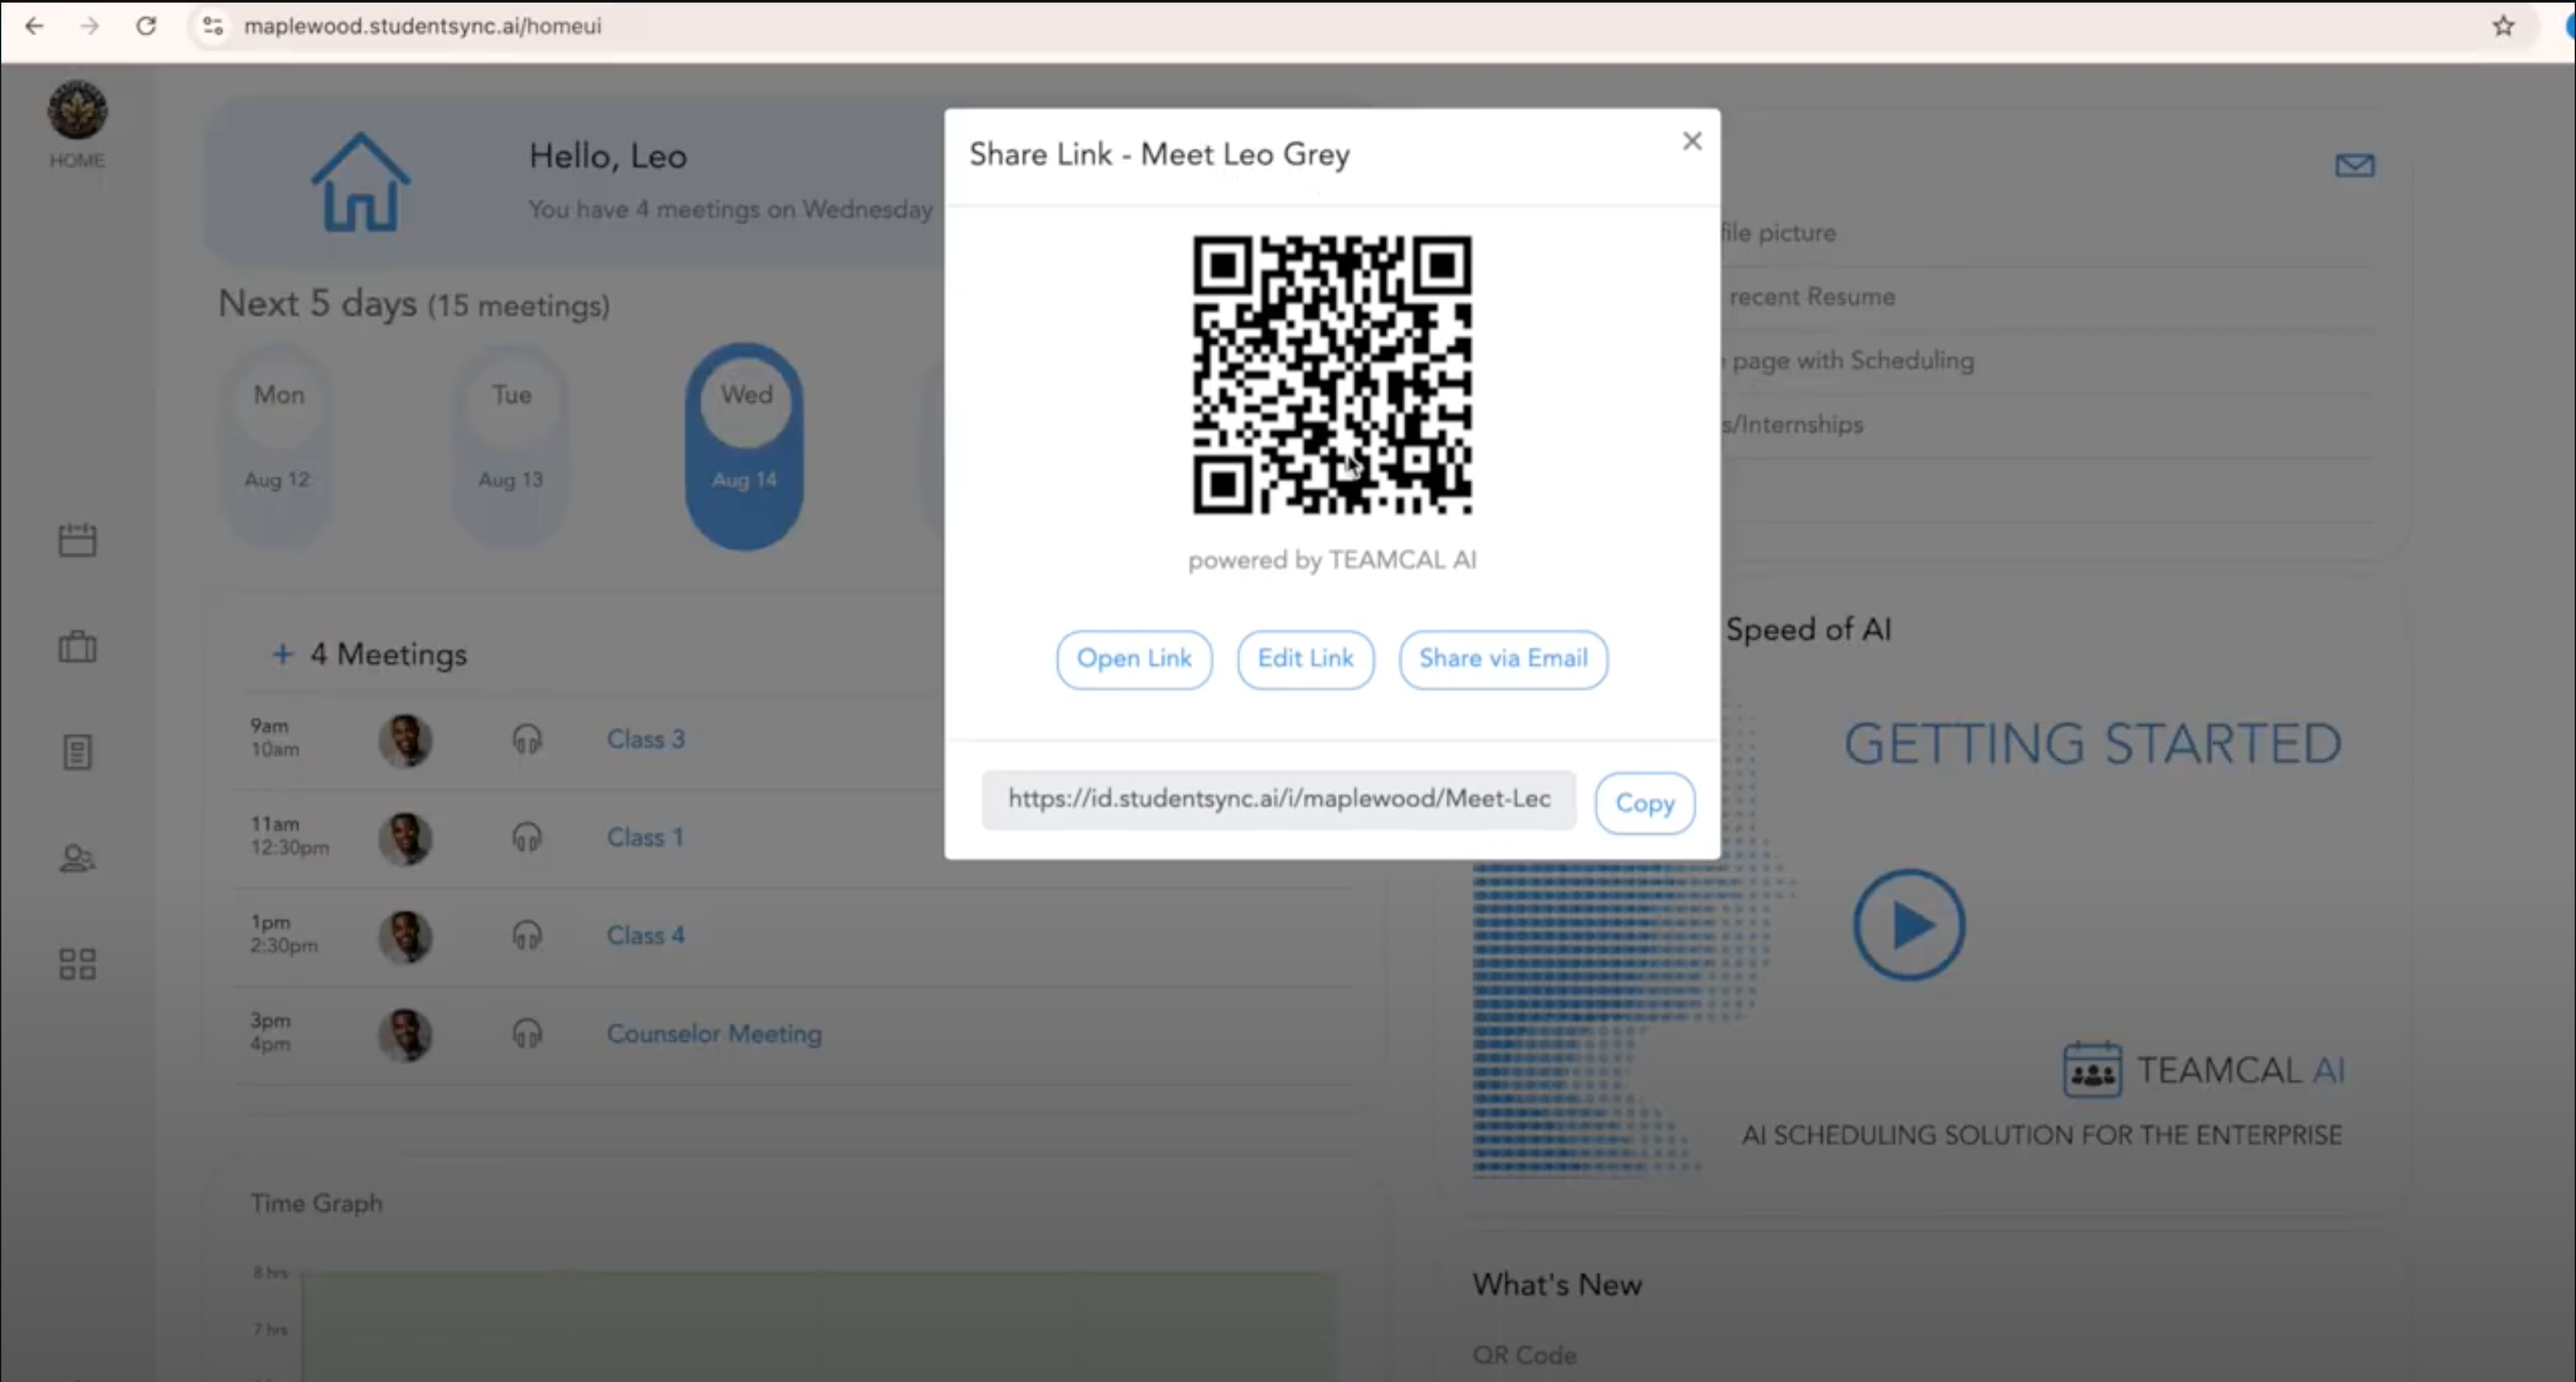Click avatar in 1pm Class 4 row
The height and width of the screenshot is (1382, 2576).
click(405, 936)
